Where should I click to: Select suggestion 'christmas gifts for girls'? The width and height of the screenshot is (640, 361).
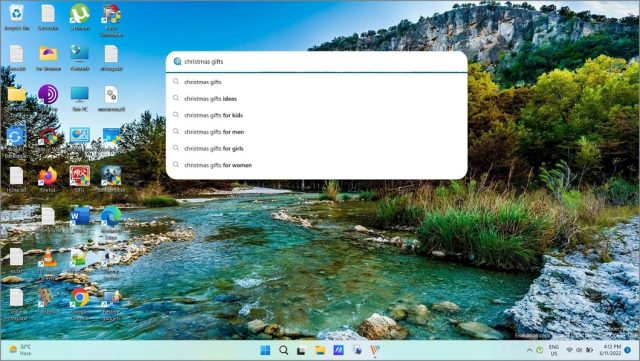pos(317,149)
